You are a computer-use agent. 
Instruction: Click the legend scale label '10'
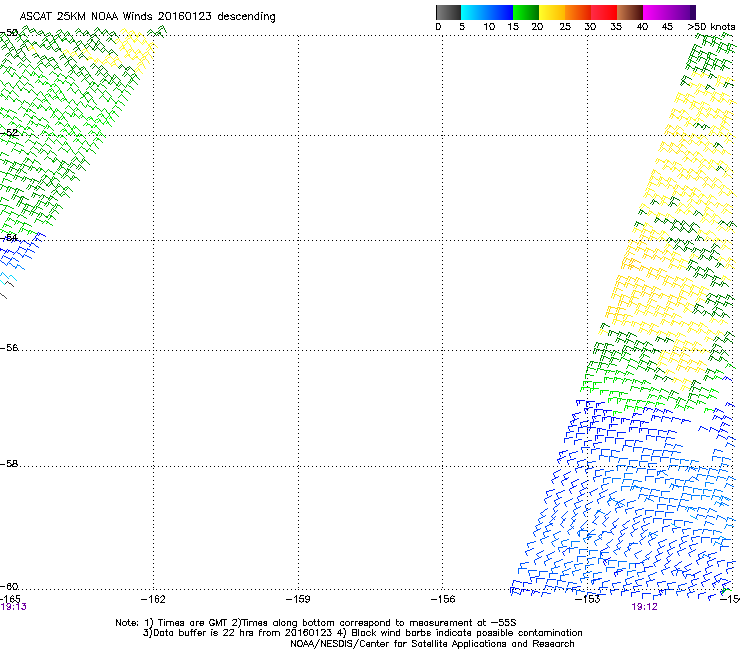[489, 27]
